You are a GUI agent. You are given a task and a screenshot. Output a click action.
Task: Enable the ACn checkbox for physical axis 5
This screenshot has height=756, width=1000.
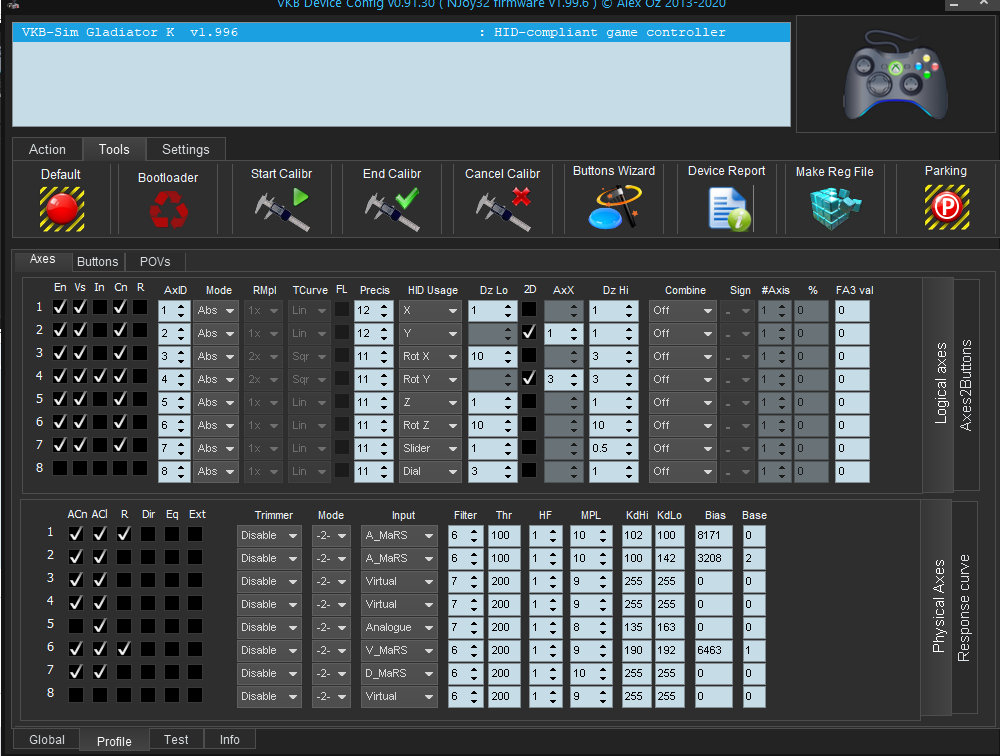pos(76,626)
